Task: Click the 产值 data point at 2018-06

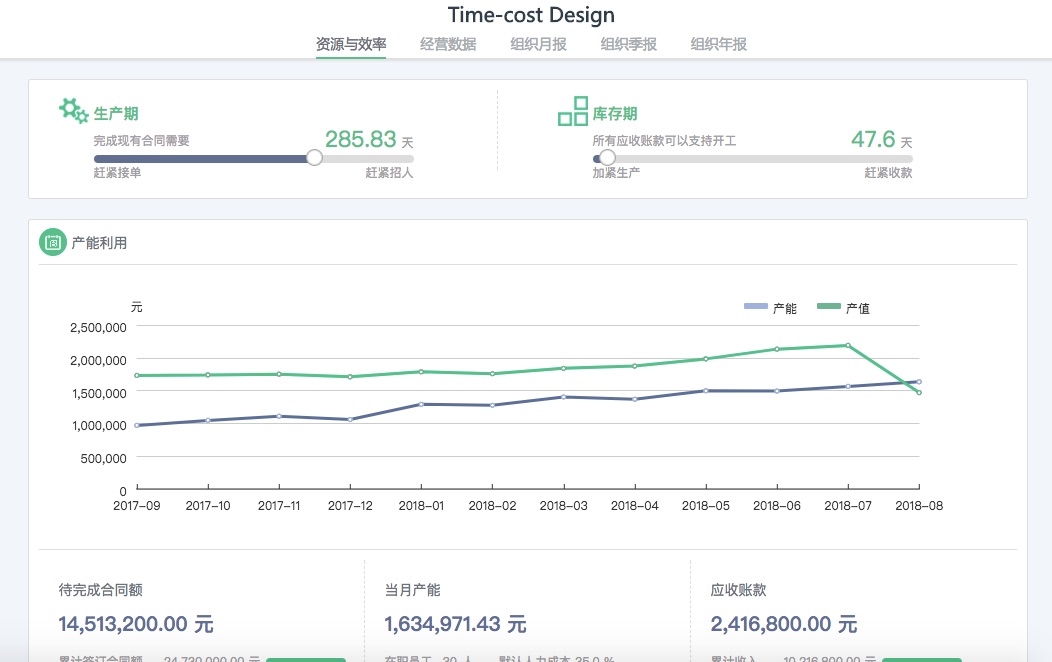Action: pos(777,349)
